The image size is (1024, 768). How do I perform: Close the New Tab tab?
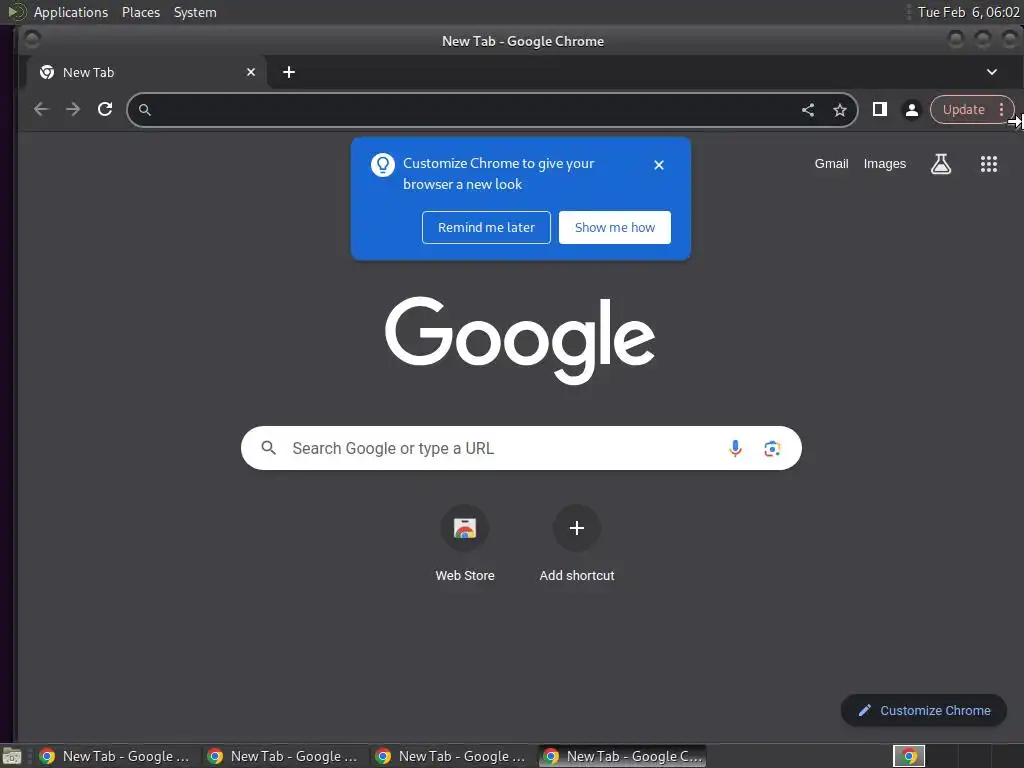251,72
